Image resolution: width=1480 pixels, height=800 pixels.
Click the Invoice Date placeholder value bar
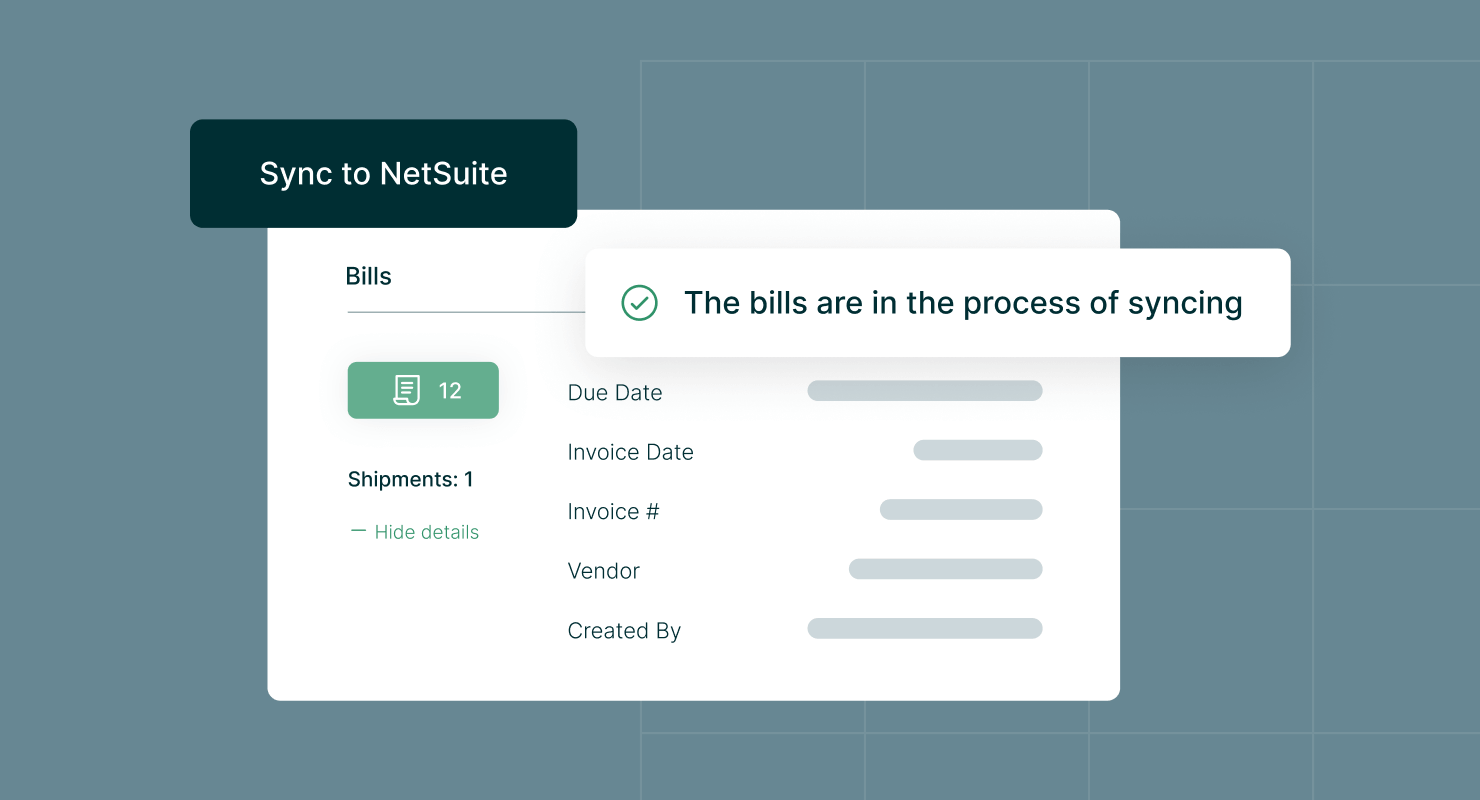pos(977,450)
